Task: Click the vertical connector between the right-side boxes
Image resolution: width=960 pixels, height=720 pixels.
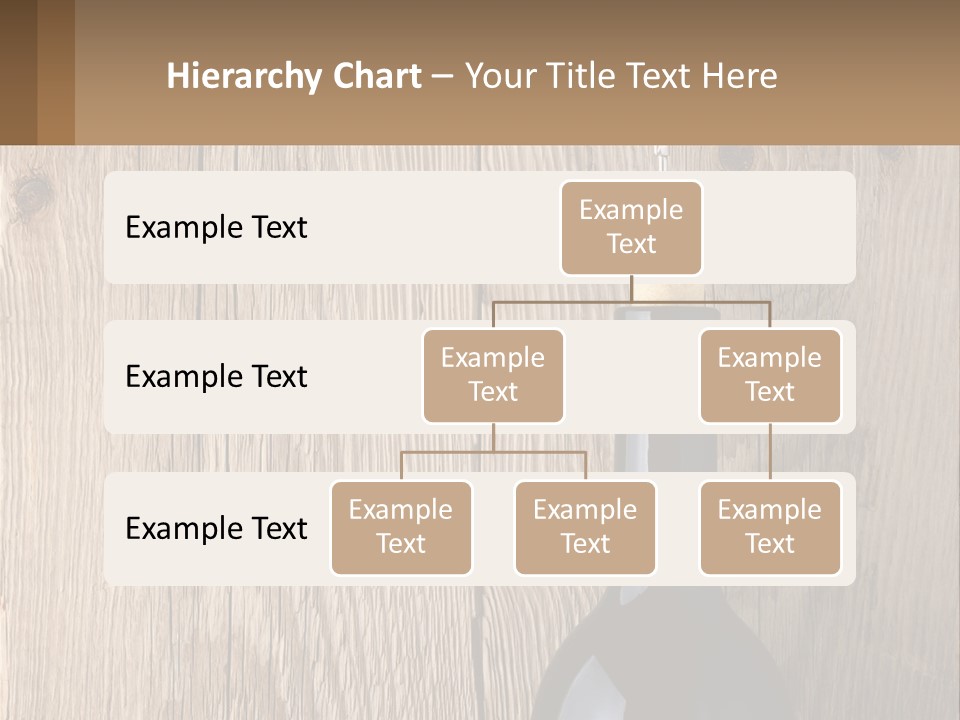Action: coord(770,452)
